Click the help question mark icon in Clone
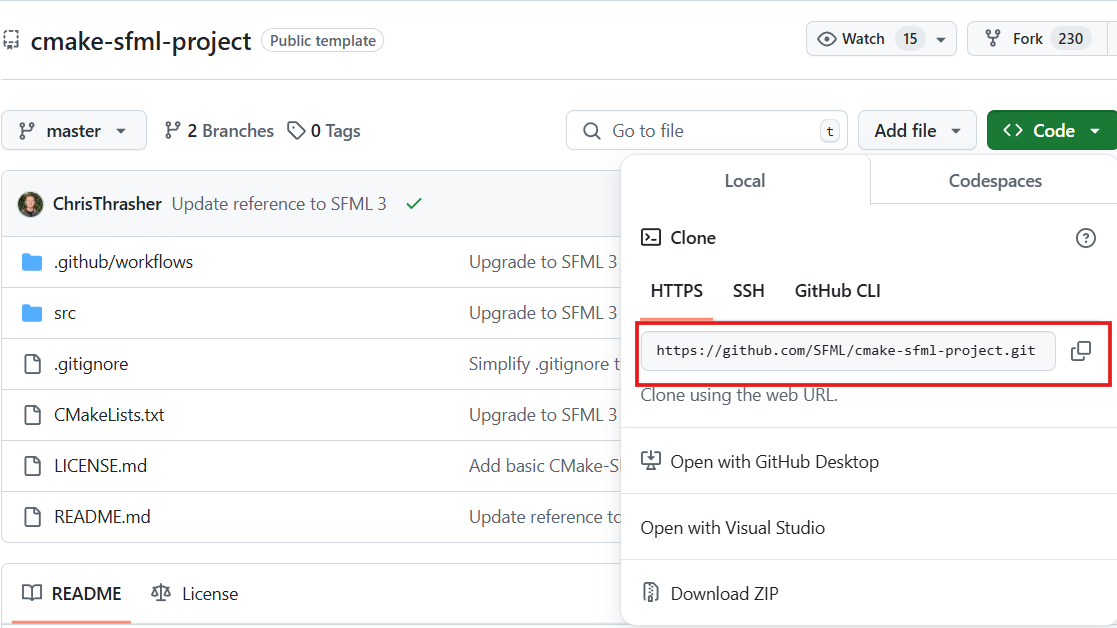Image resolution: width=1117 pixels, height=628 pixels. [1086, 238]
